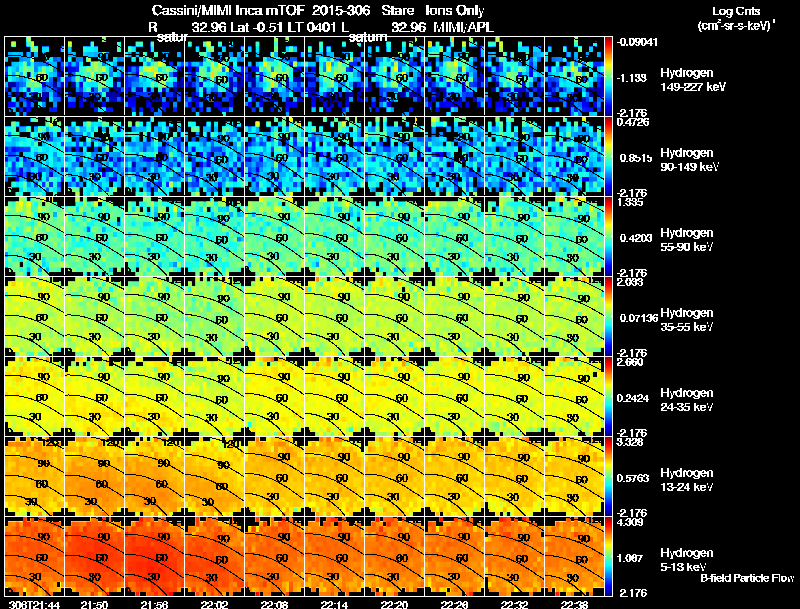Click the '22:20' time label

pyautogui.click(x=394, y=604)
